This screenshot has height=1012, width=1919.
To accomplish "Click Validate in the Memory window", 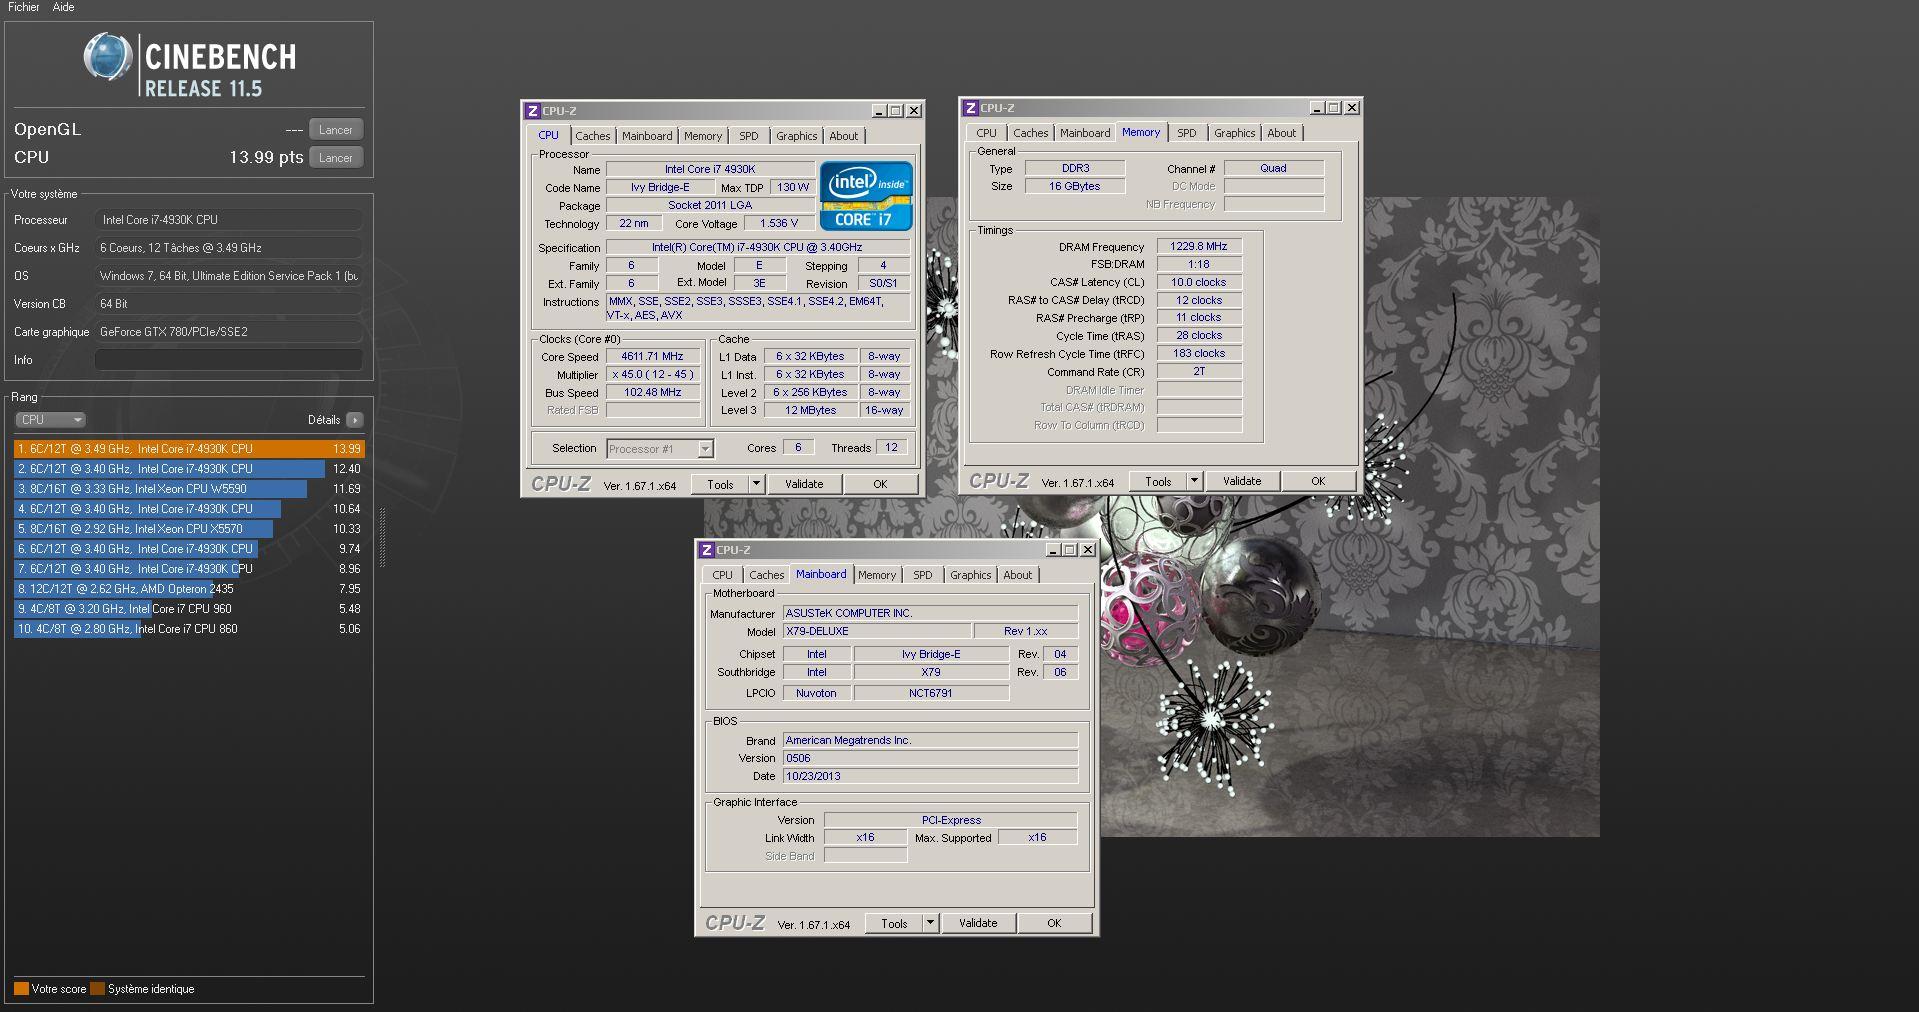I will coord(1242,481).
